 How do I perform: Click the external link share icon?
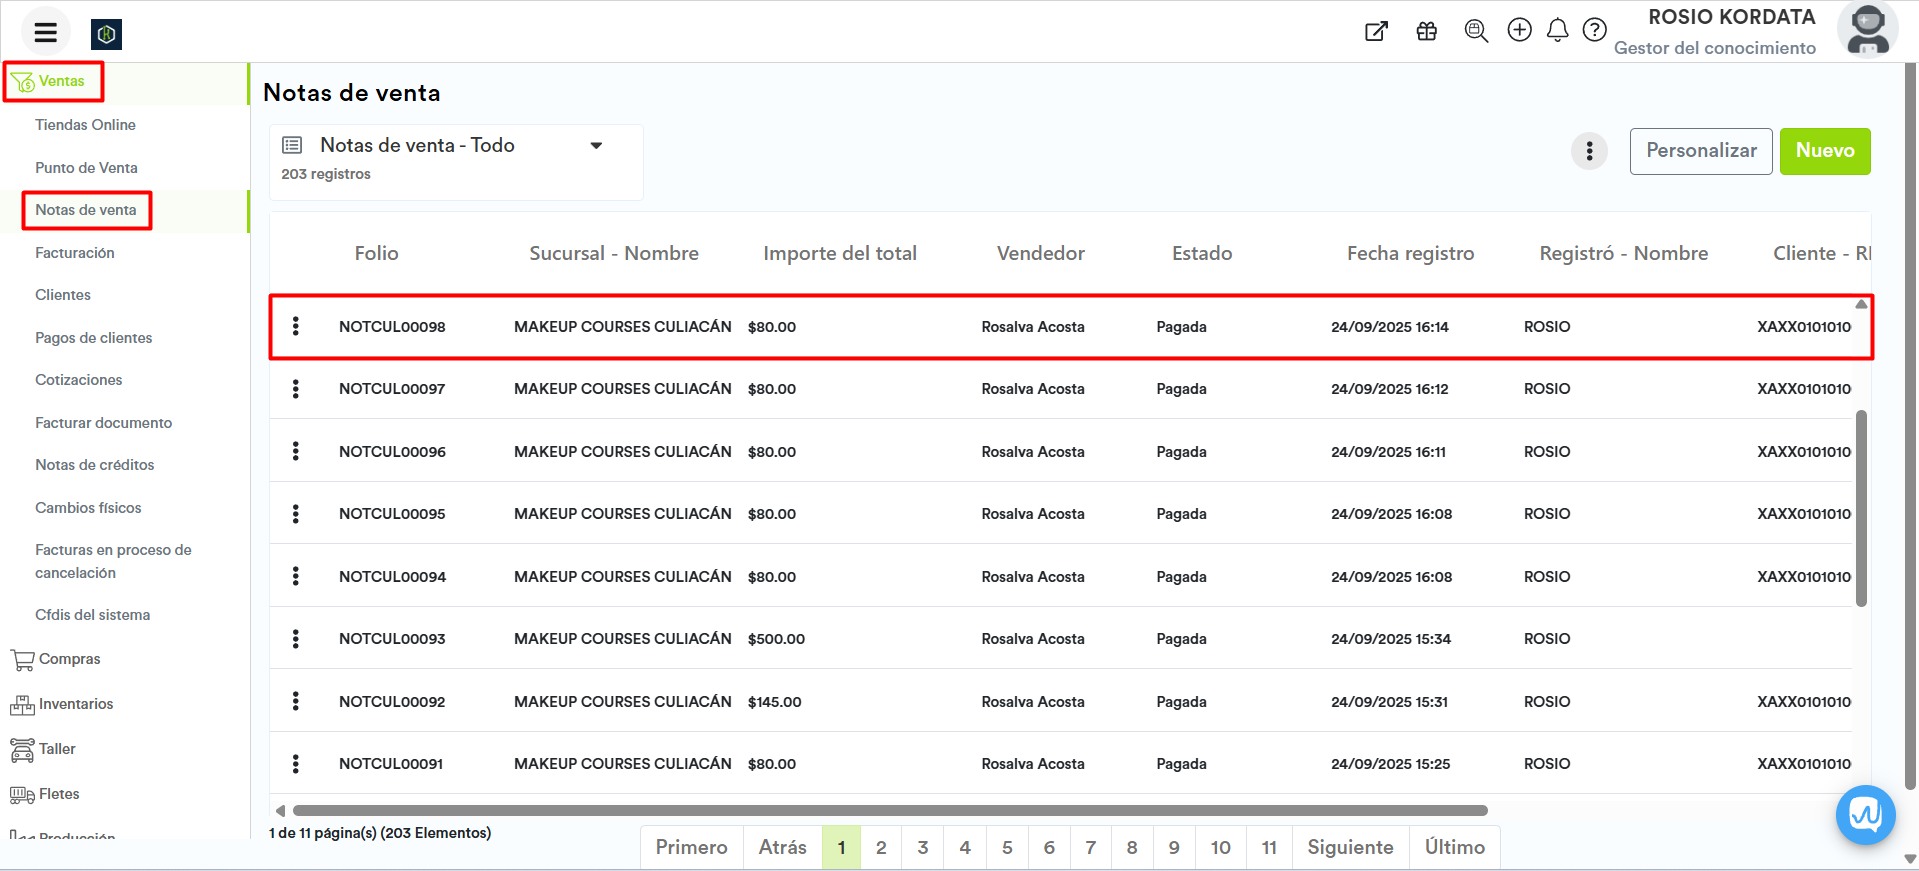tap(1376, 31)
